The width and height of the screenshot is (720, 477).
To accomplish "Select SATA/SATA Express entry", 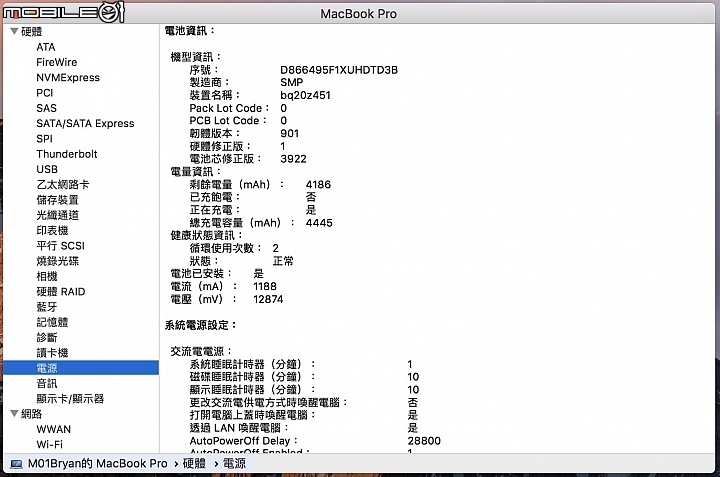I will (x=85, y=123).
